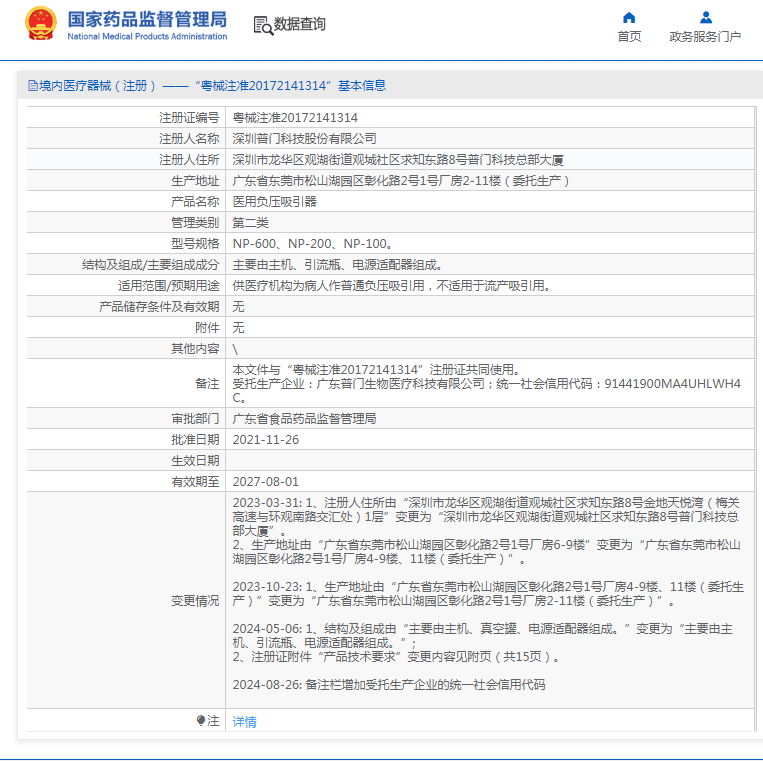763x761 pixels.
Task: Click the 生效日期 label
Action: [195, 461]
